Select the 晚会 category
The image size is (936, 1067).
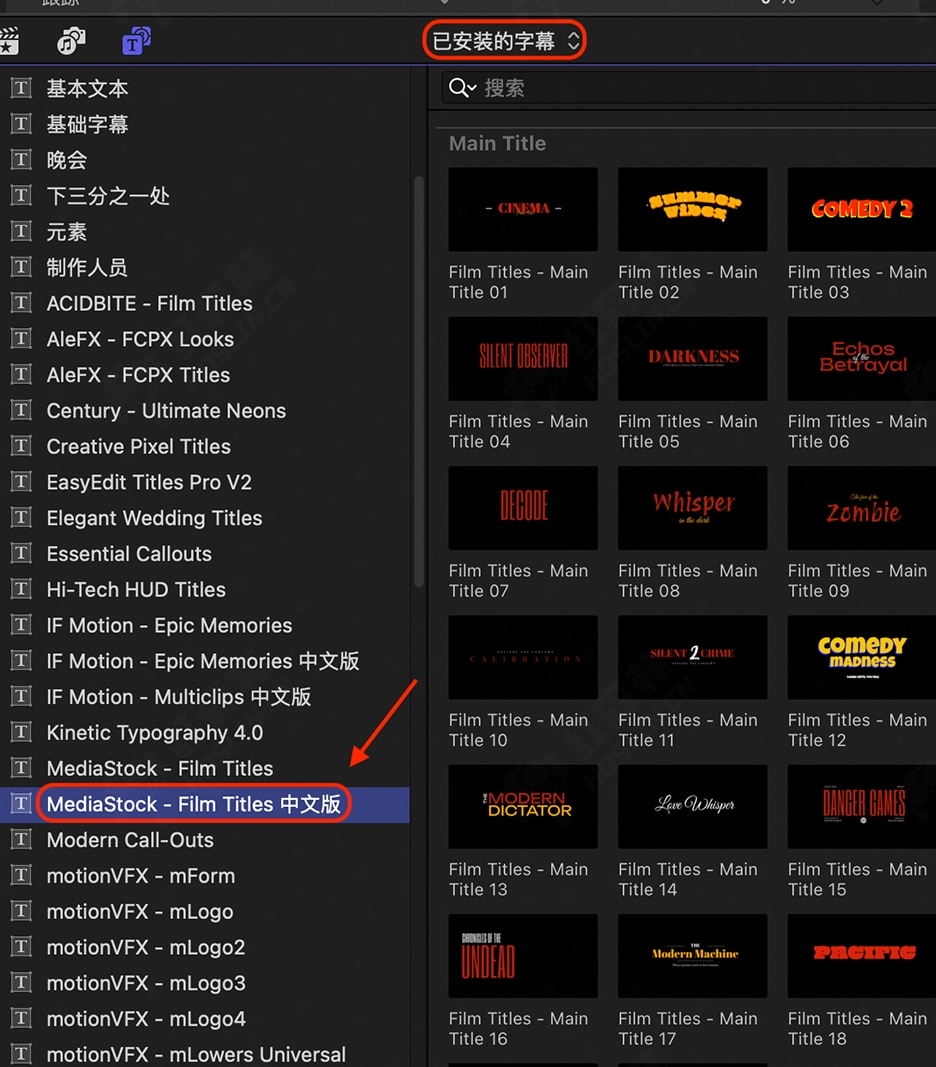(x=204, y=160)
